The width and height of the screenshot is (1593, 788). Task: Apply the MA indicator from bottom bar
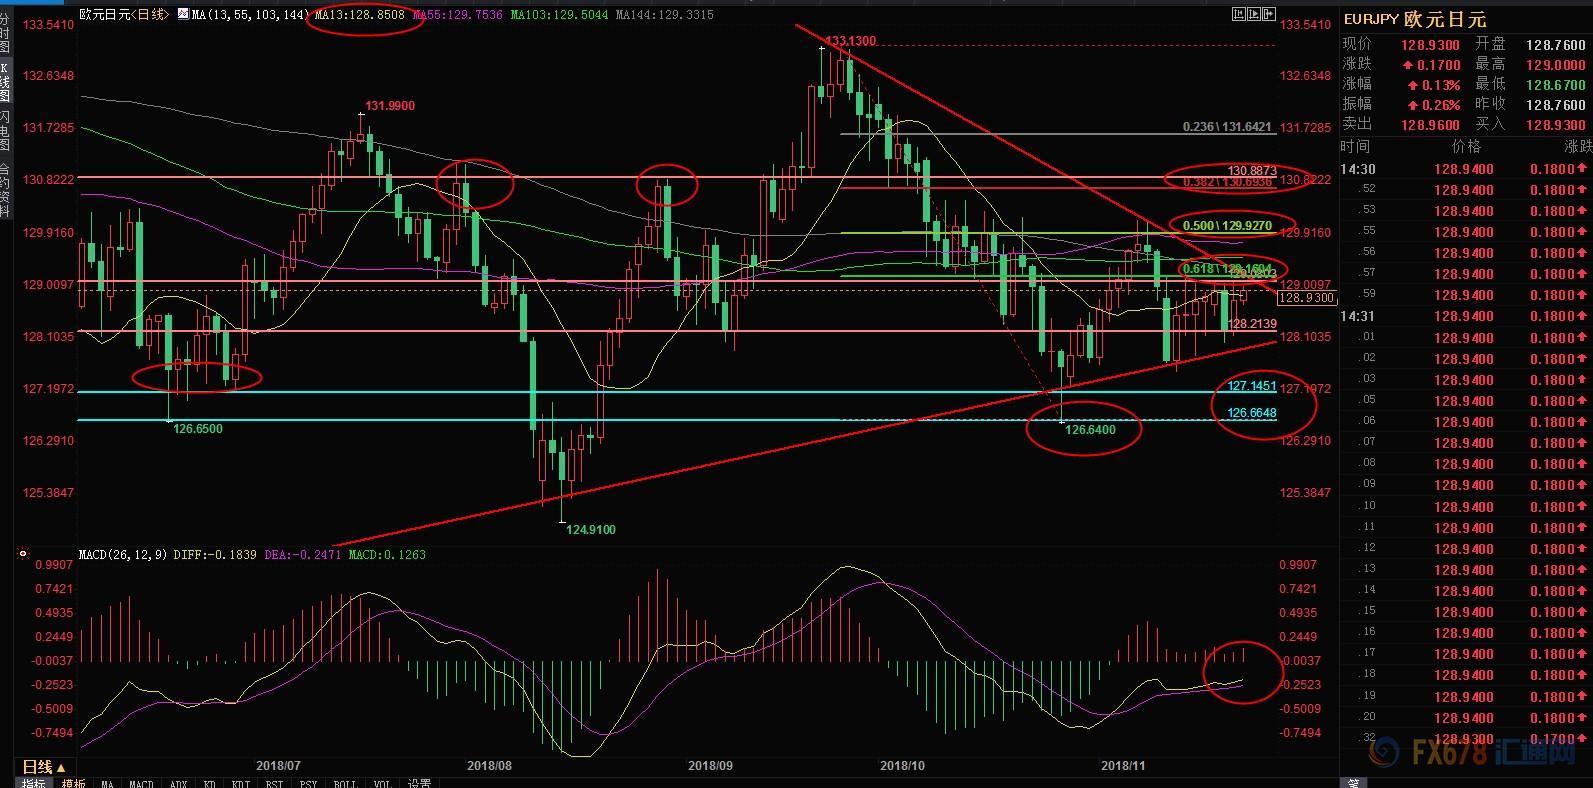107,783
